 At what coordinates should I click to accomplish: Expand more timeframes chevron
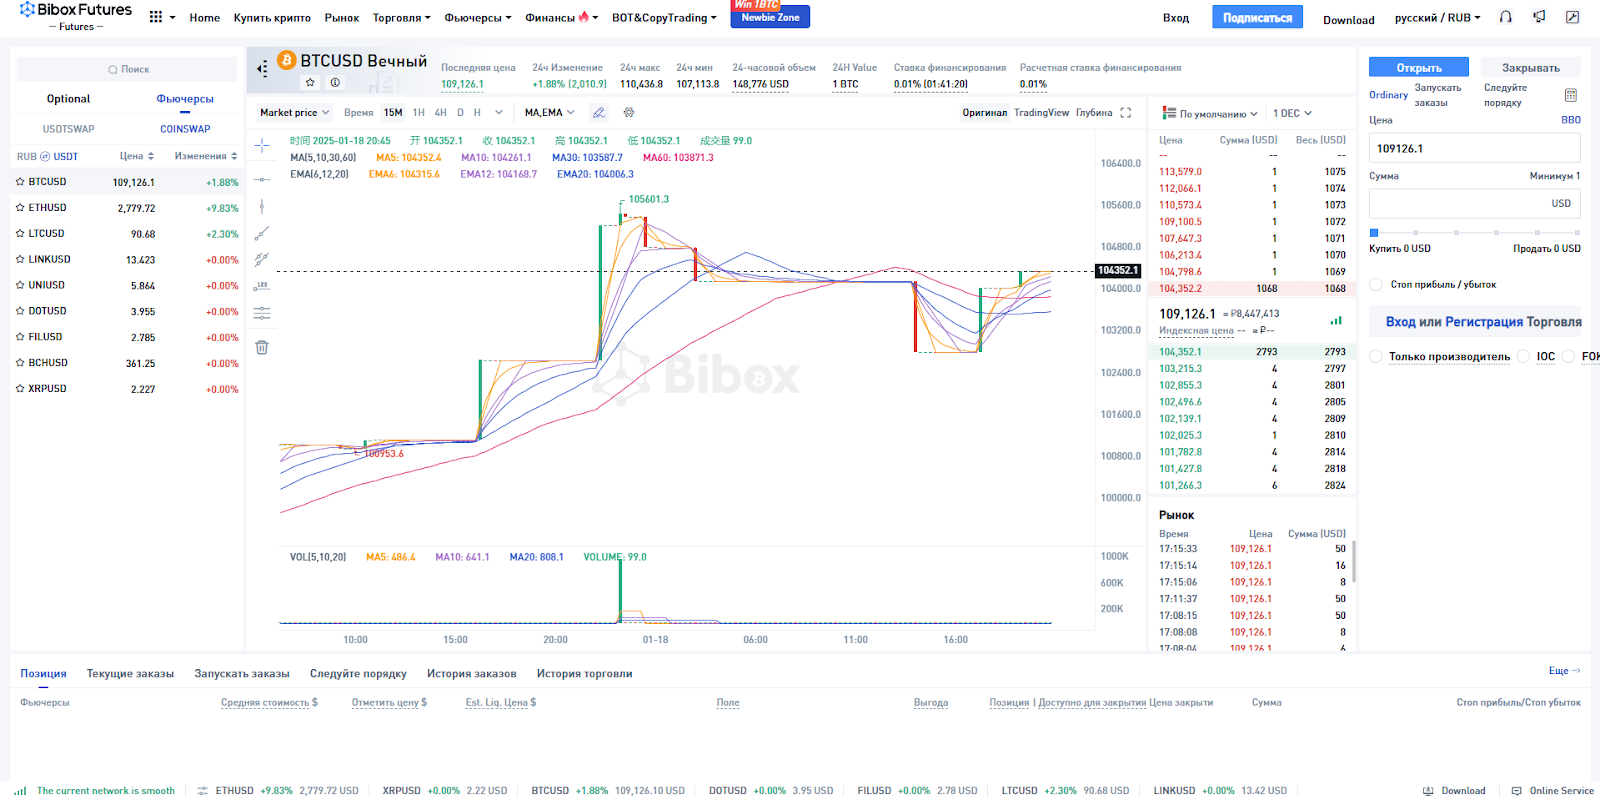(499, 113)
